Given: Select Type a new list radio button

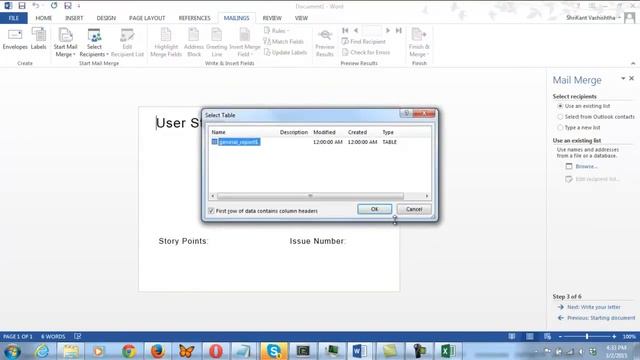Looking at the screenshot, I should (560, 128).
